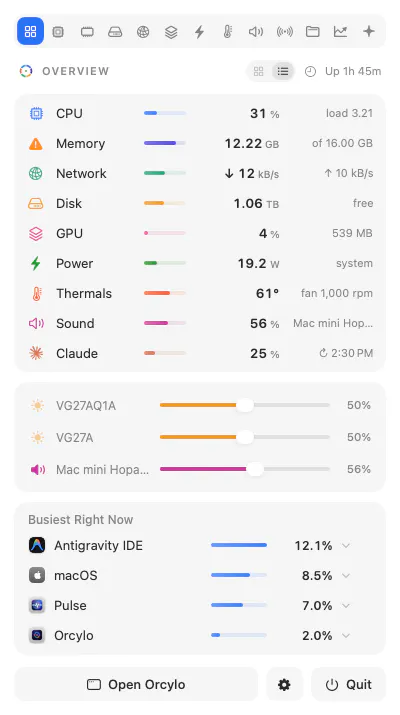The height and width of the screenshot is (715, 400).
Task: Select the Network globe tab icon
Action: [143, 31]
